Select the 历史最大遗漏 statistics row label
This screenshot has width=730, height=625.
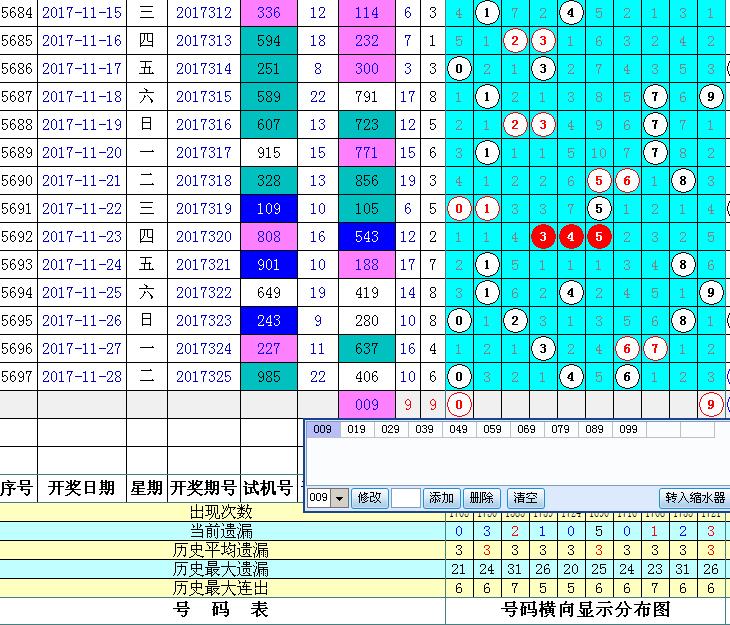(x=221, y=569)
